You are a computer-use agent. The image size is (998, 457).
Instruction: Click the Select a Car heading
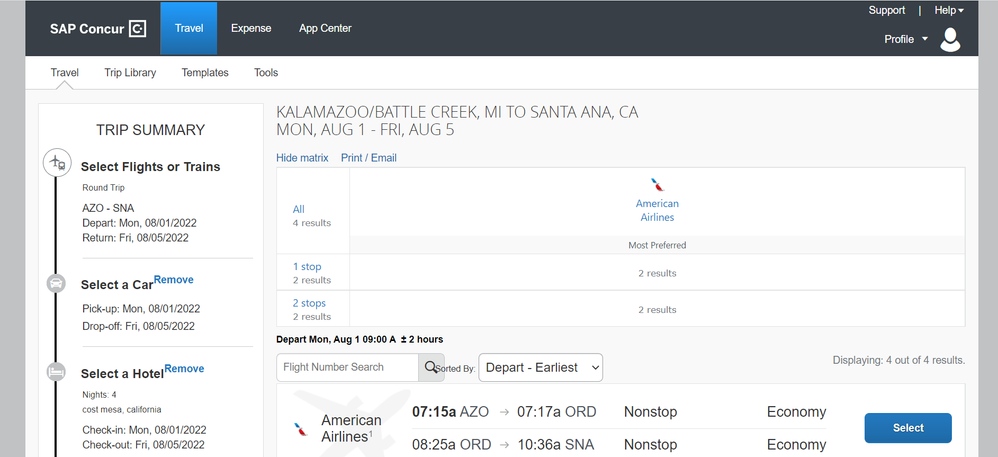click(x=117, y=285)
